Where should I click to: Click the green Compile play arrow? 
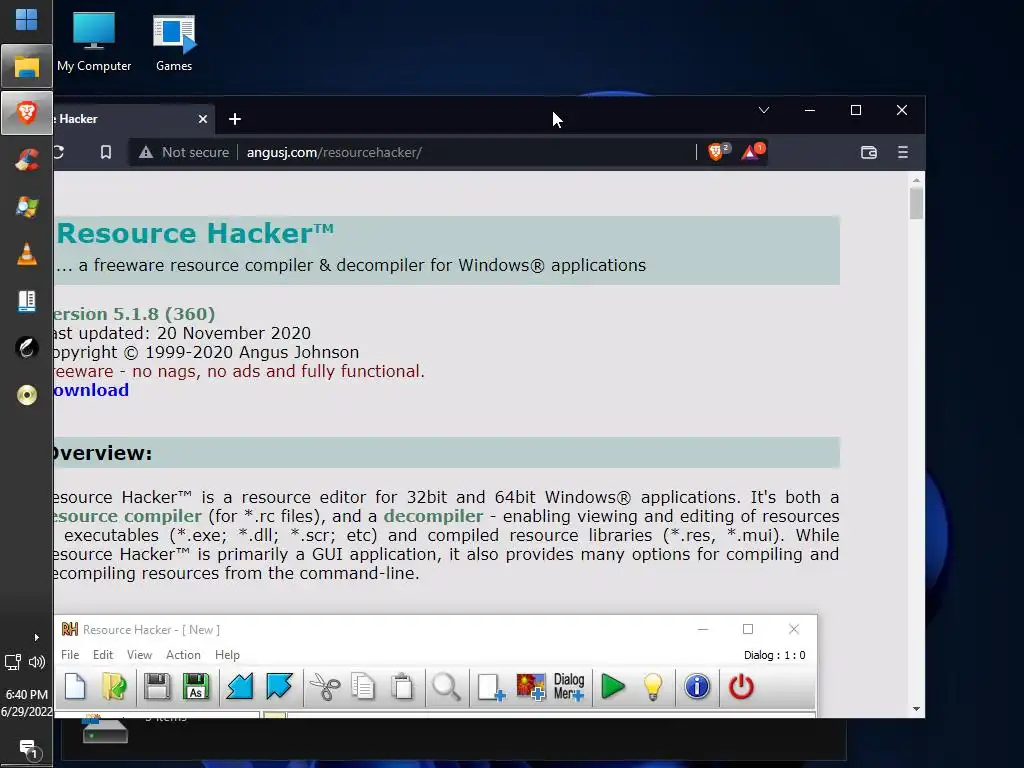(613, 687)
